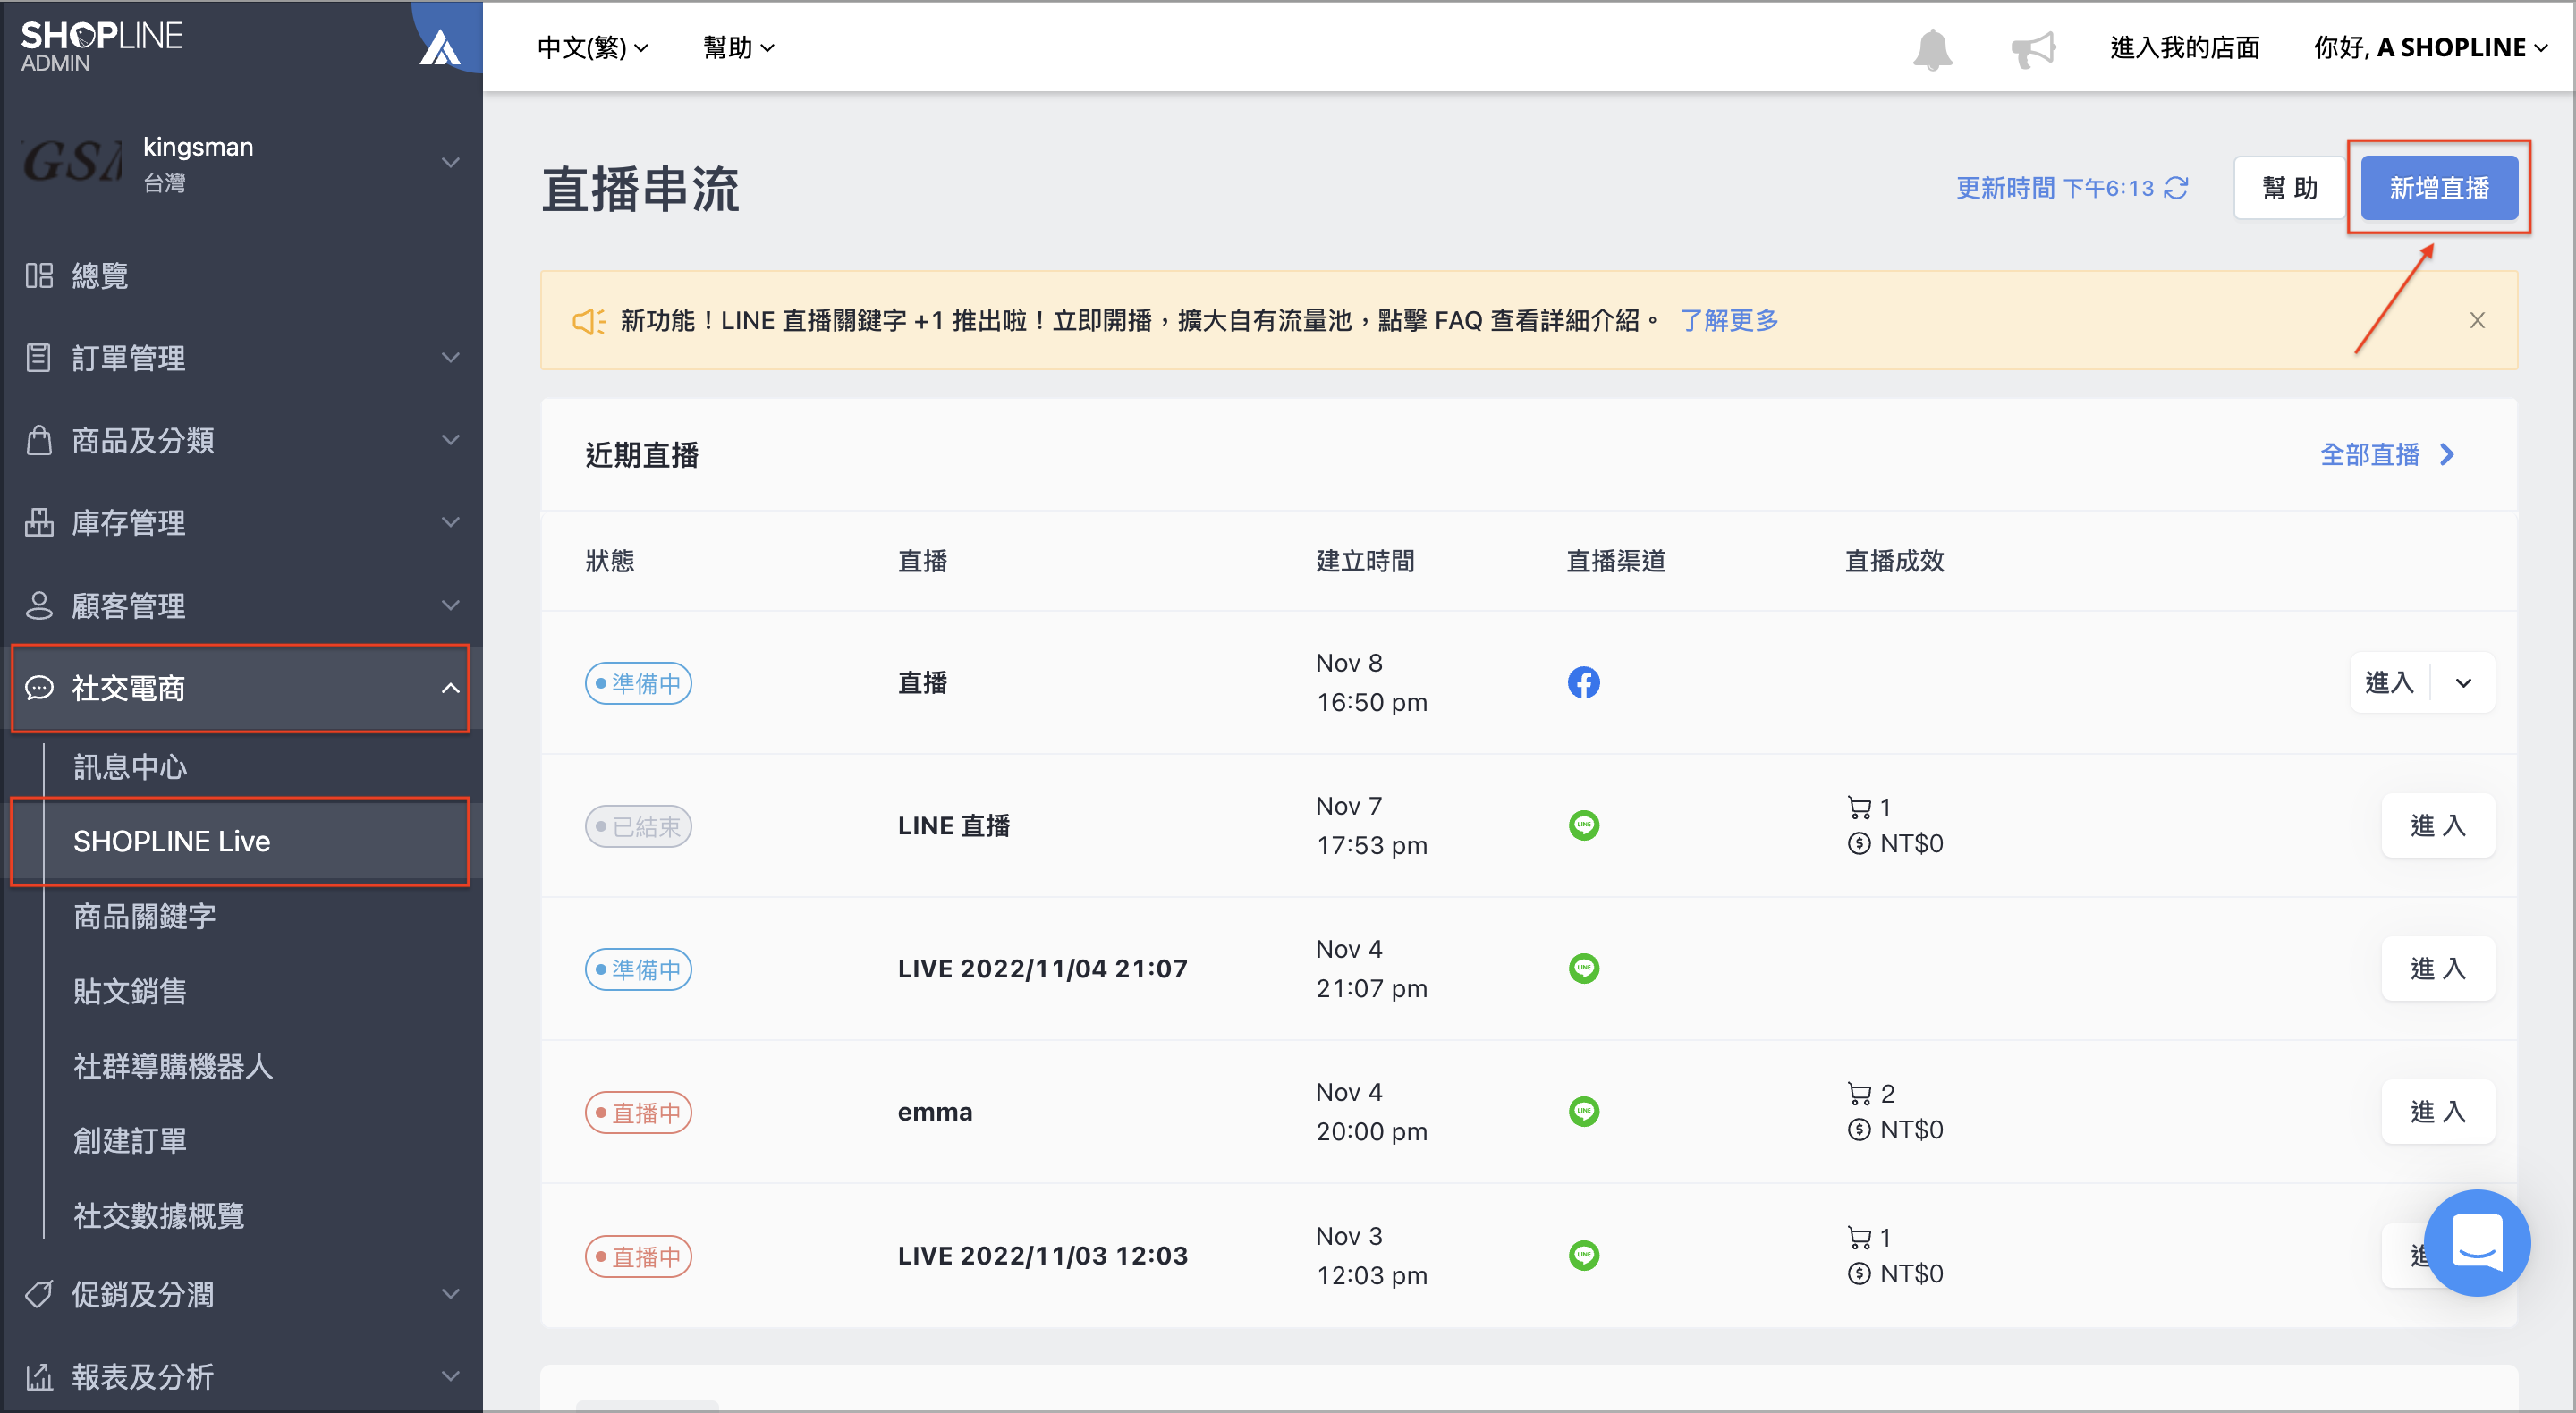Click 進入 for LIVE 2022/11/04 21:07
The width and height of the screenshot is (2576, 1413).
[x=2437, y=968]
